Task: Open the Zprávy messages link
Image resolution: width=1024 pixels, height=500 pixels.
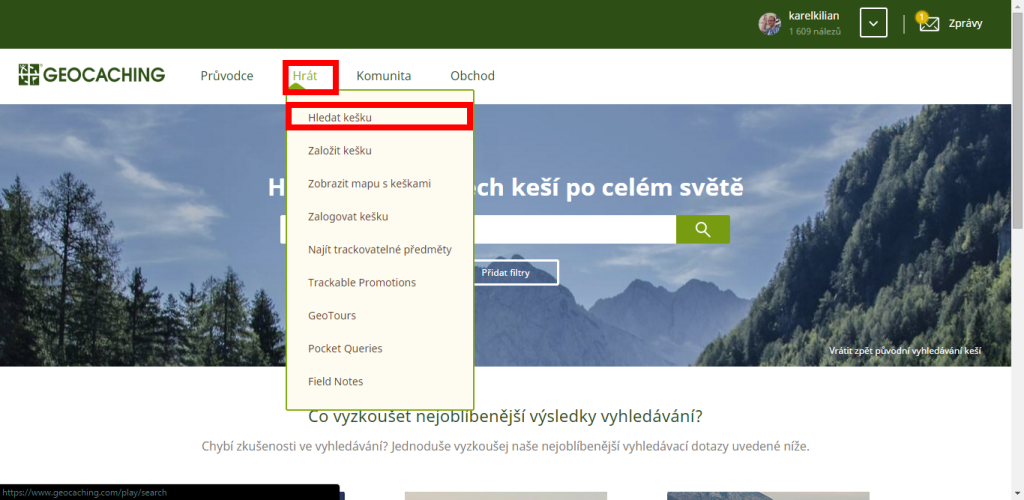Action: click(965, 23)
